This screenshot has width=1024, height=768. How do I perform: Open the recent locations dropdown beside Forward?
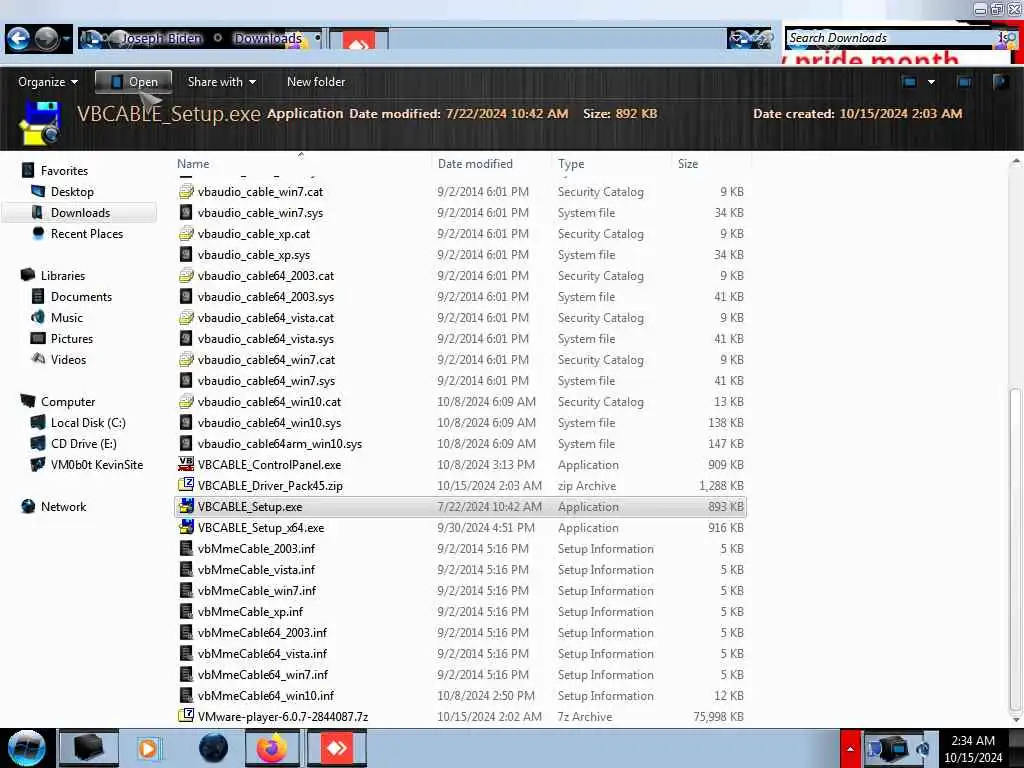point(66,39)
